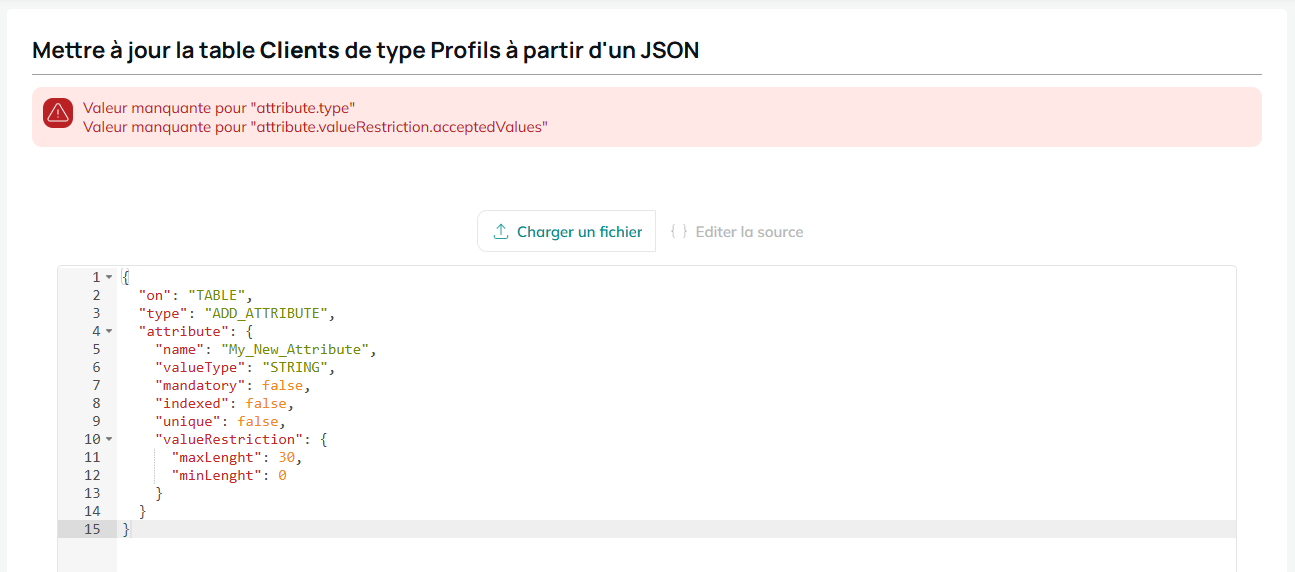Click the false value of "unique"

[258, 421]
